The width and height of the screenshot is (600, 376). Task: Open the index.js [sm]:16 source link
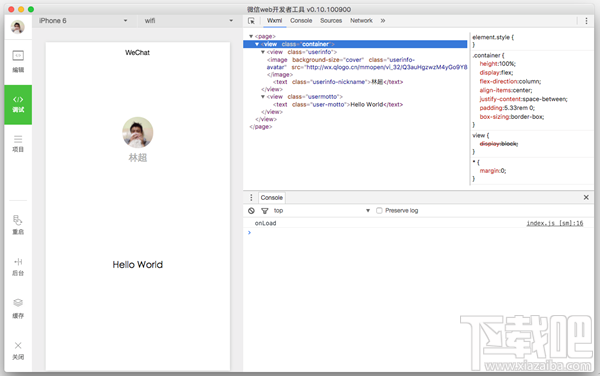tap(554, 223)
